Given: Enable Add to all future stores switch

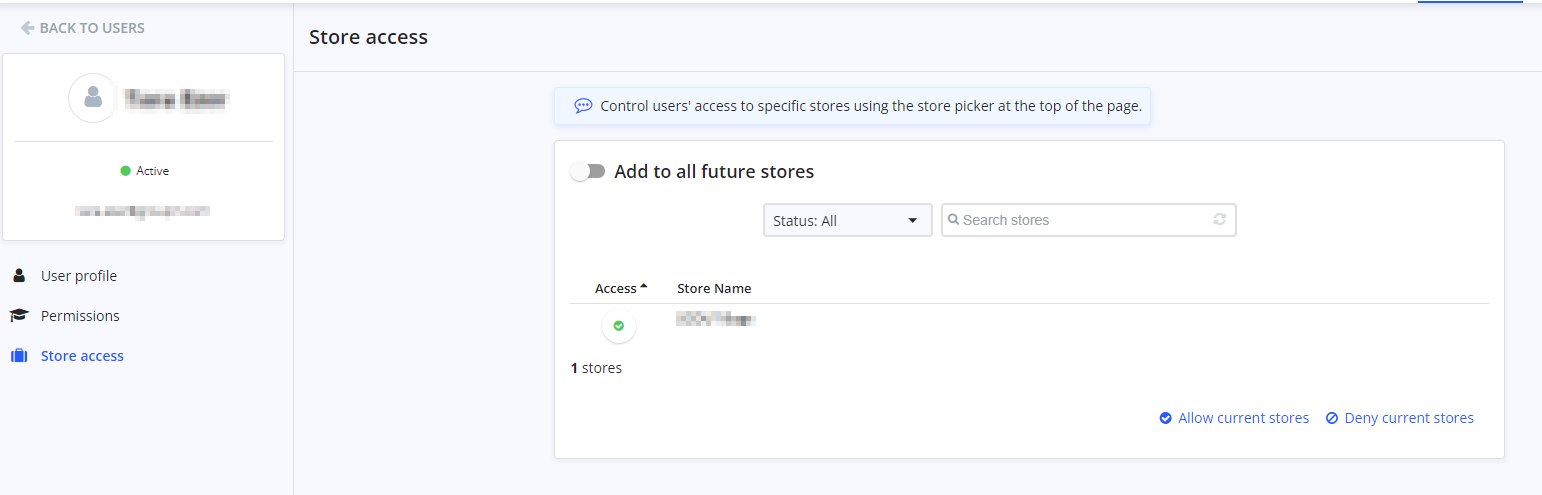Looking at the screenshot, I should 588,172.
